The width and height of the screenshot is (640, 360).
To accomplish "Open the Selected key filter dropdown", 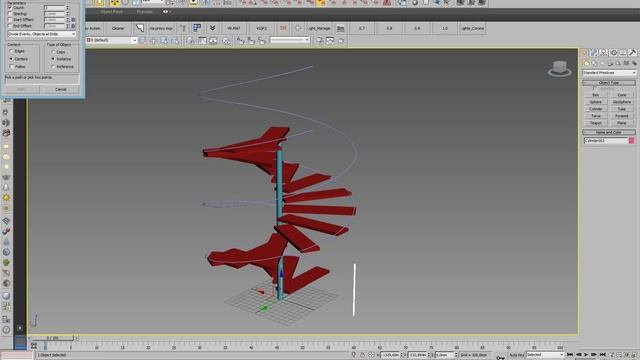I will 545,355.
